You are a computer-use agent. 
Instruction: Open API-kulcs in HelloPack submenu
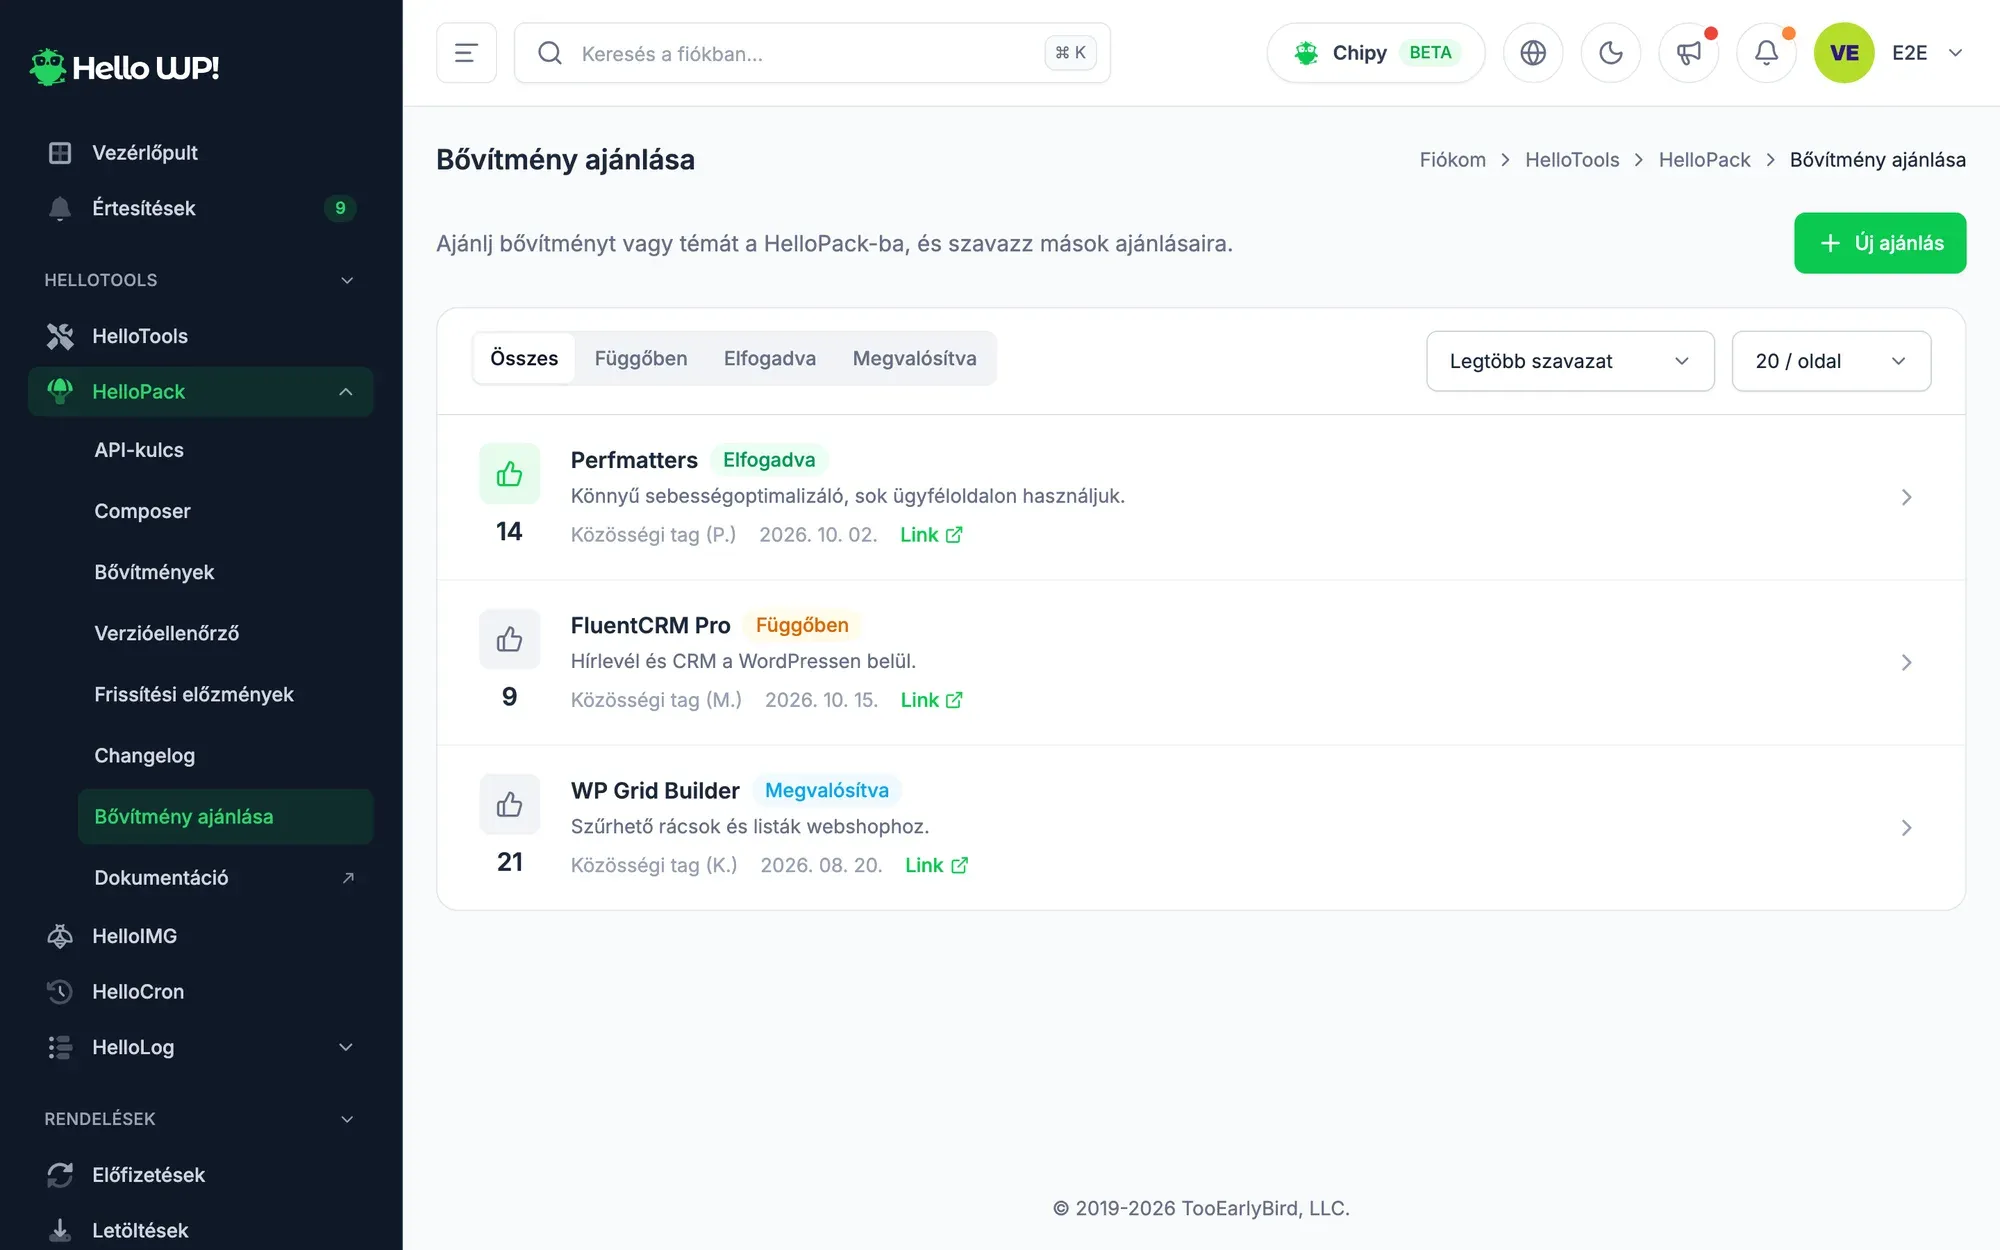tap(225, 450)
